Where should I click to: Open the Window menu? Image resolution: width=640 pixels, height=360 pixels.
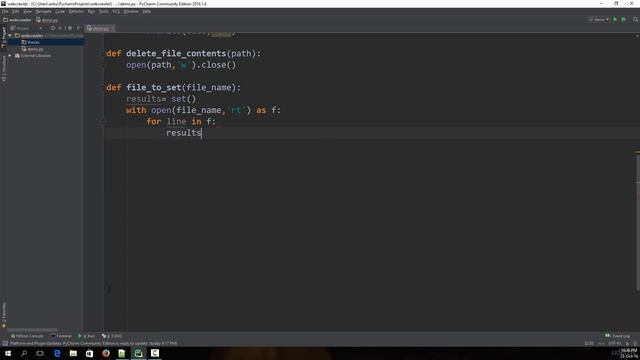[x=131, y=11]
